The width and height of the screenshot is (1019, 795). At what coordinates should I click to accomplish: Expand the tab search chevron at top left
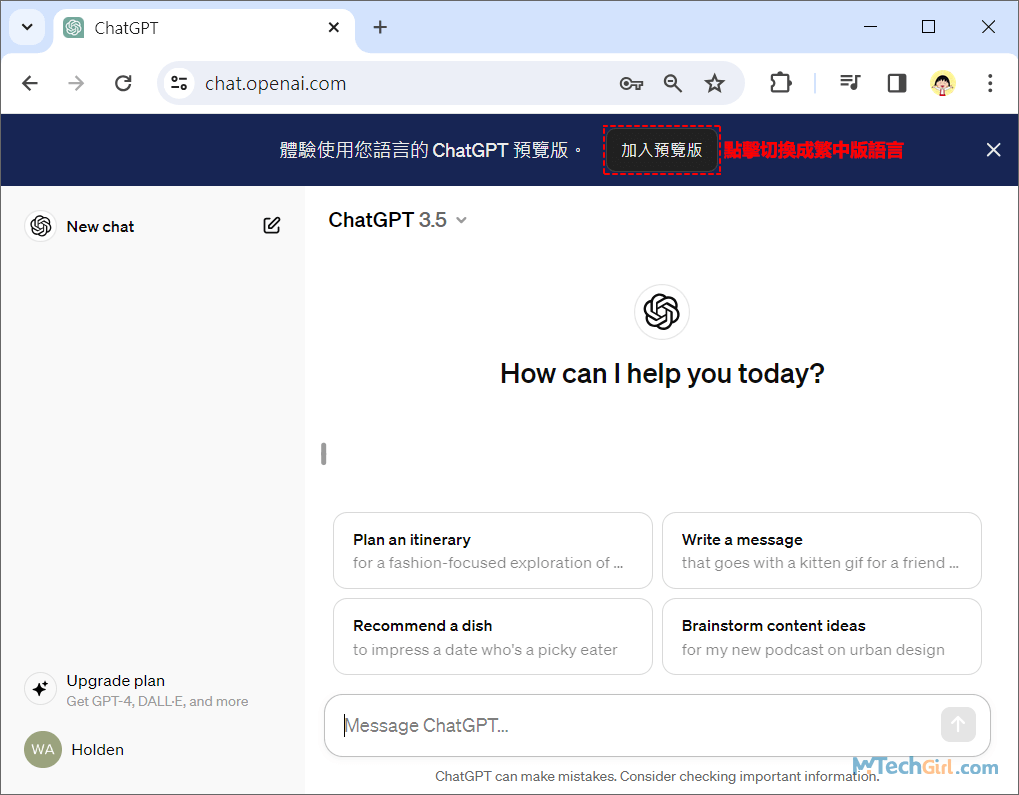click(25, 26)
